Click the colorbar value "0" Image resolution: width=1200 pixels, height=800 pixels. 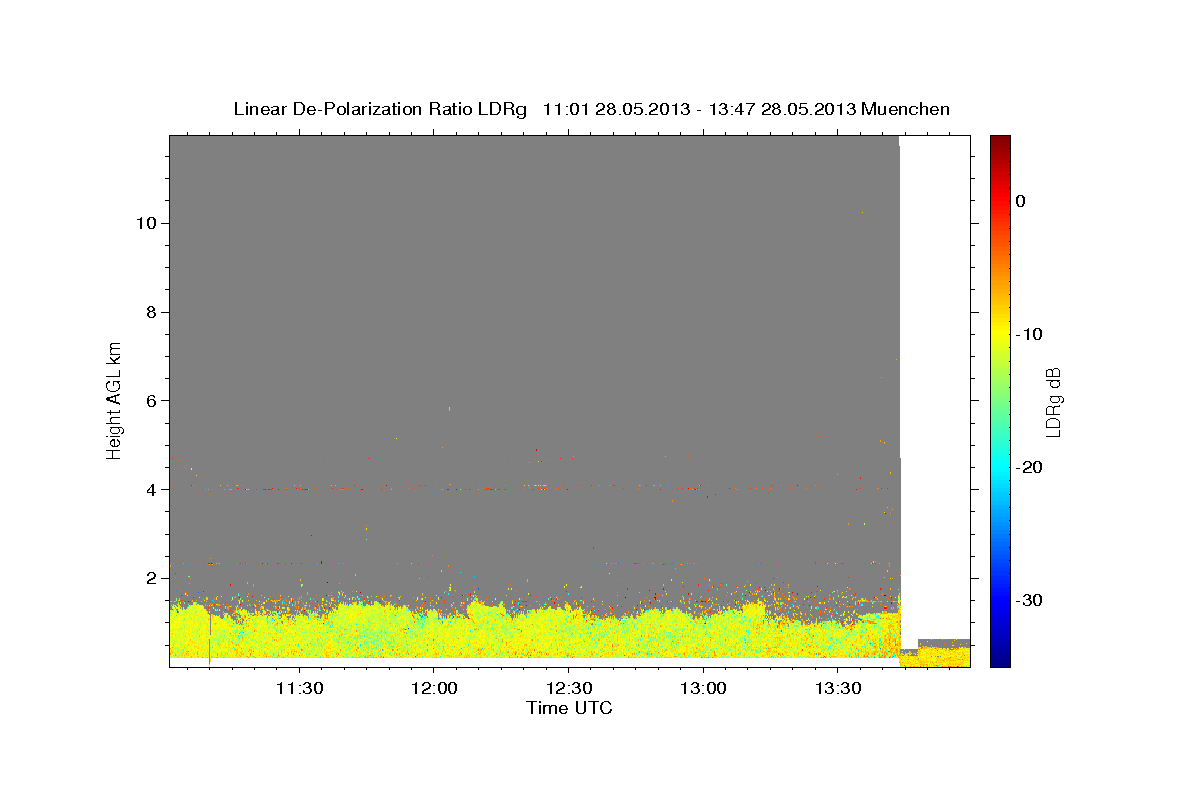pos(1021,201)
